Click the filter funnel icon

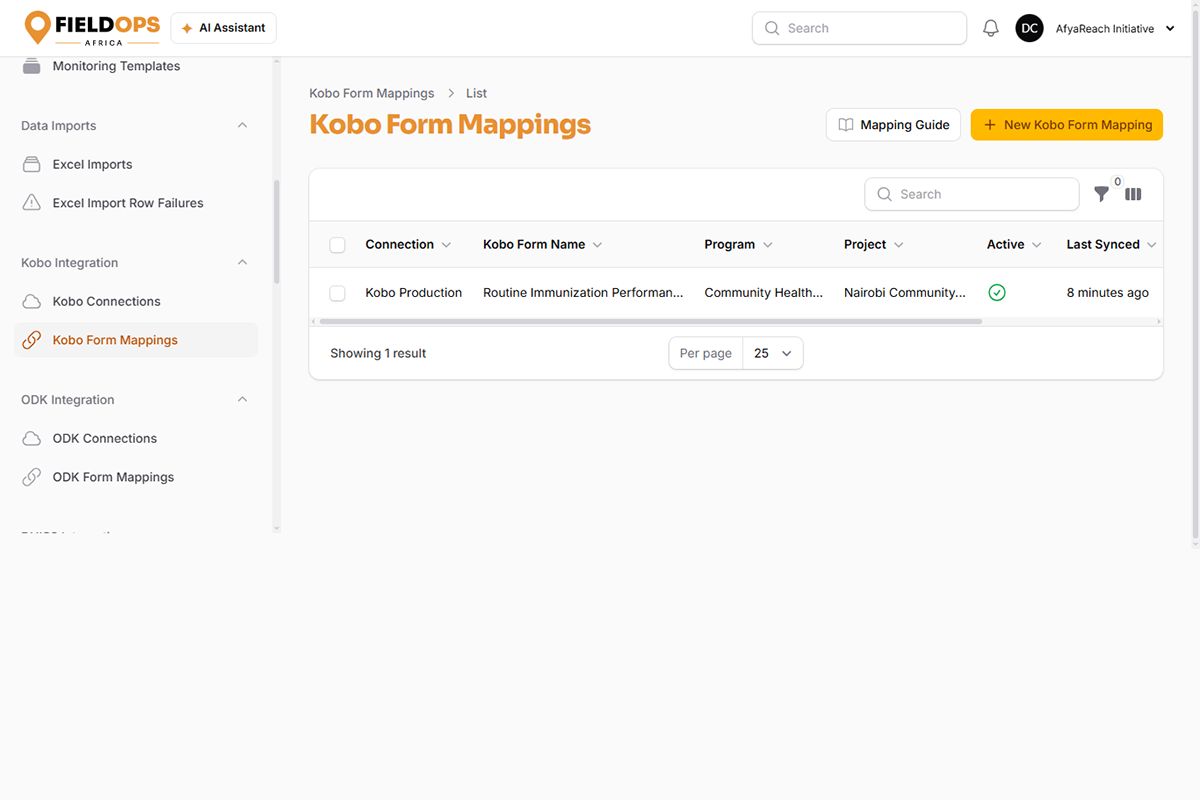click(x=1101, y=194)
